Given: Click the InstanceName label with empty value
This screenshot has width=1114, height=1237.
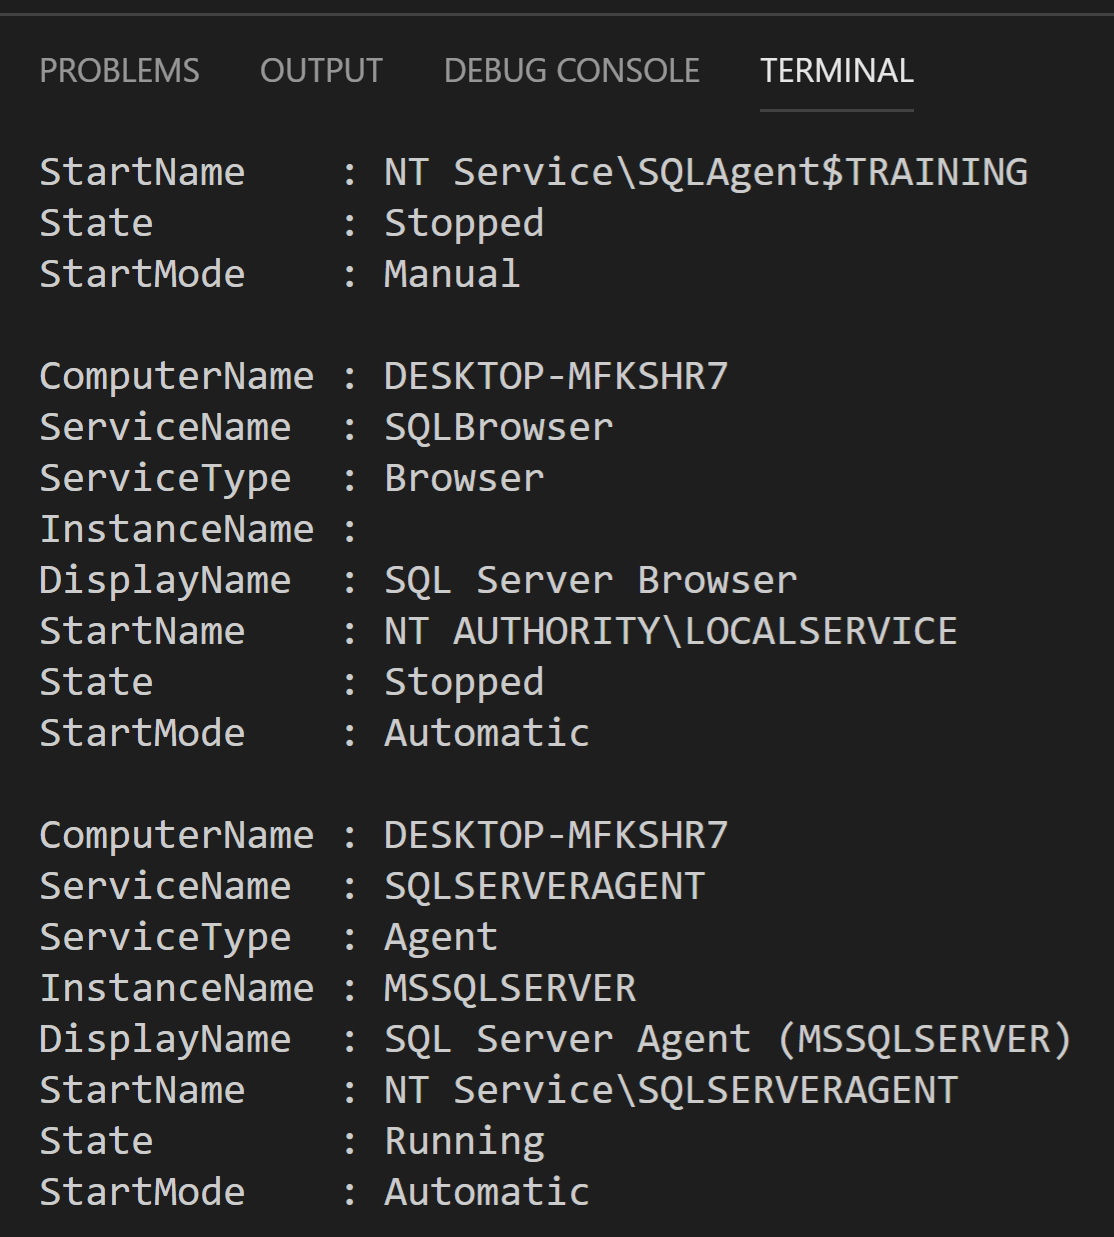Looking at the screenshot, I should (x=176, y=529).
